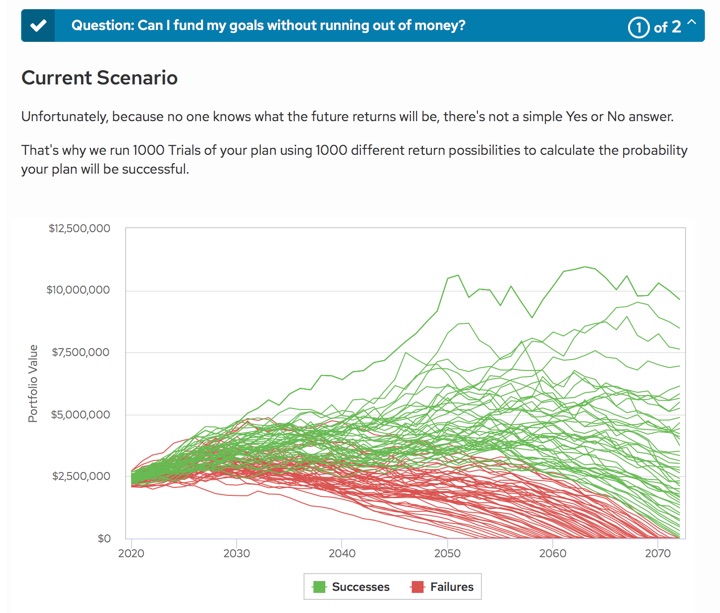Click the Portfolio Value axis title
The image size is (720, 613).
point(33,383)
